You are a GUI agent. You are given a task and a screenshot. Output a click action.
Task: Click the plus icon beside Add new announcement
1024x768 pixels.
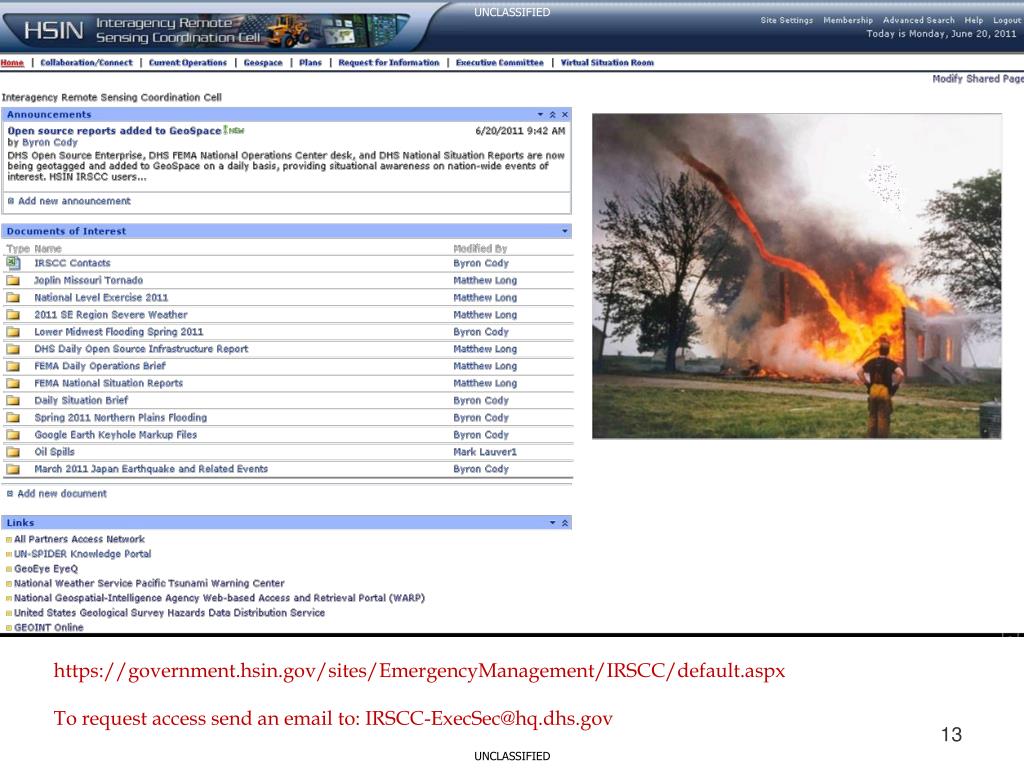pyautogui.click(x=10, y=201)
